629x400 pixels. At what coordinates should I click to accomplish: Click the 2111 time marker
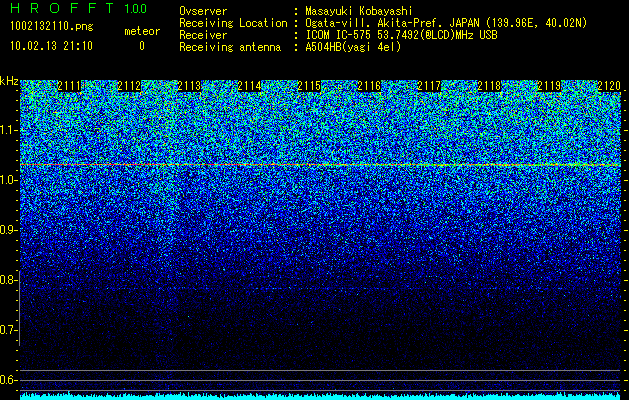pos(69,86)
